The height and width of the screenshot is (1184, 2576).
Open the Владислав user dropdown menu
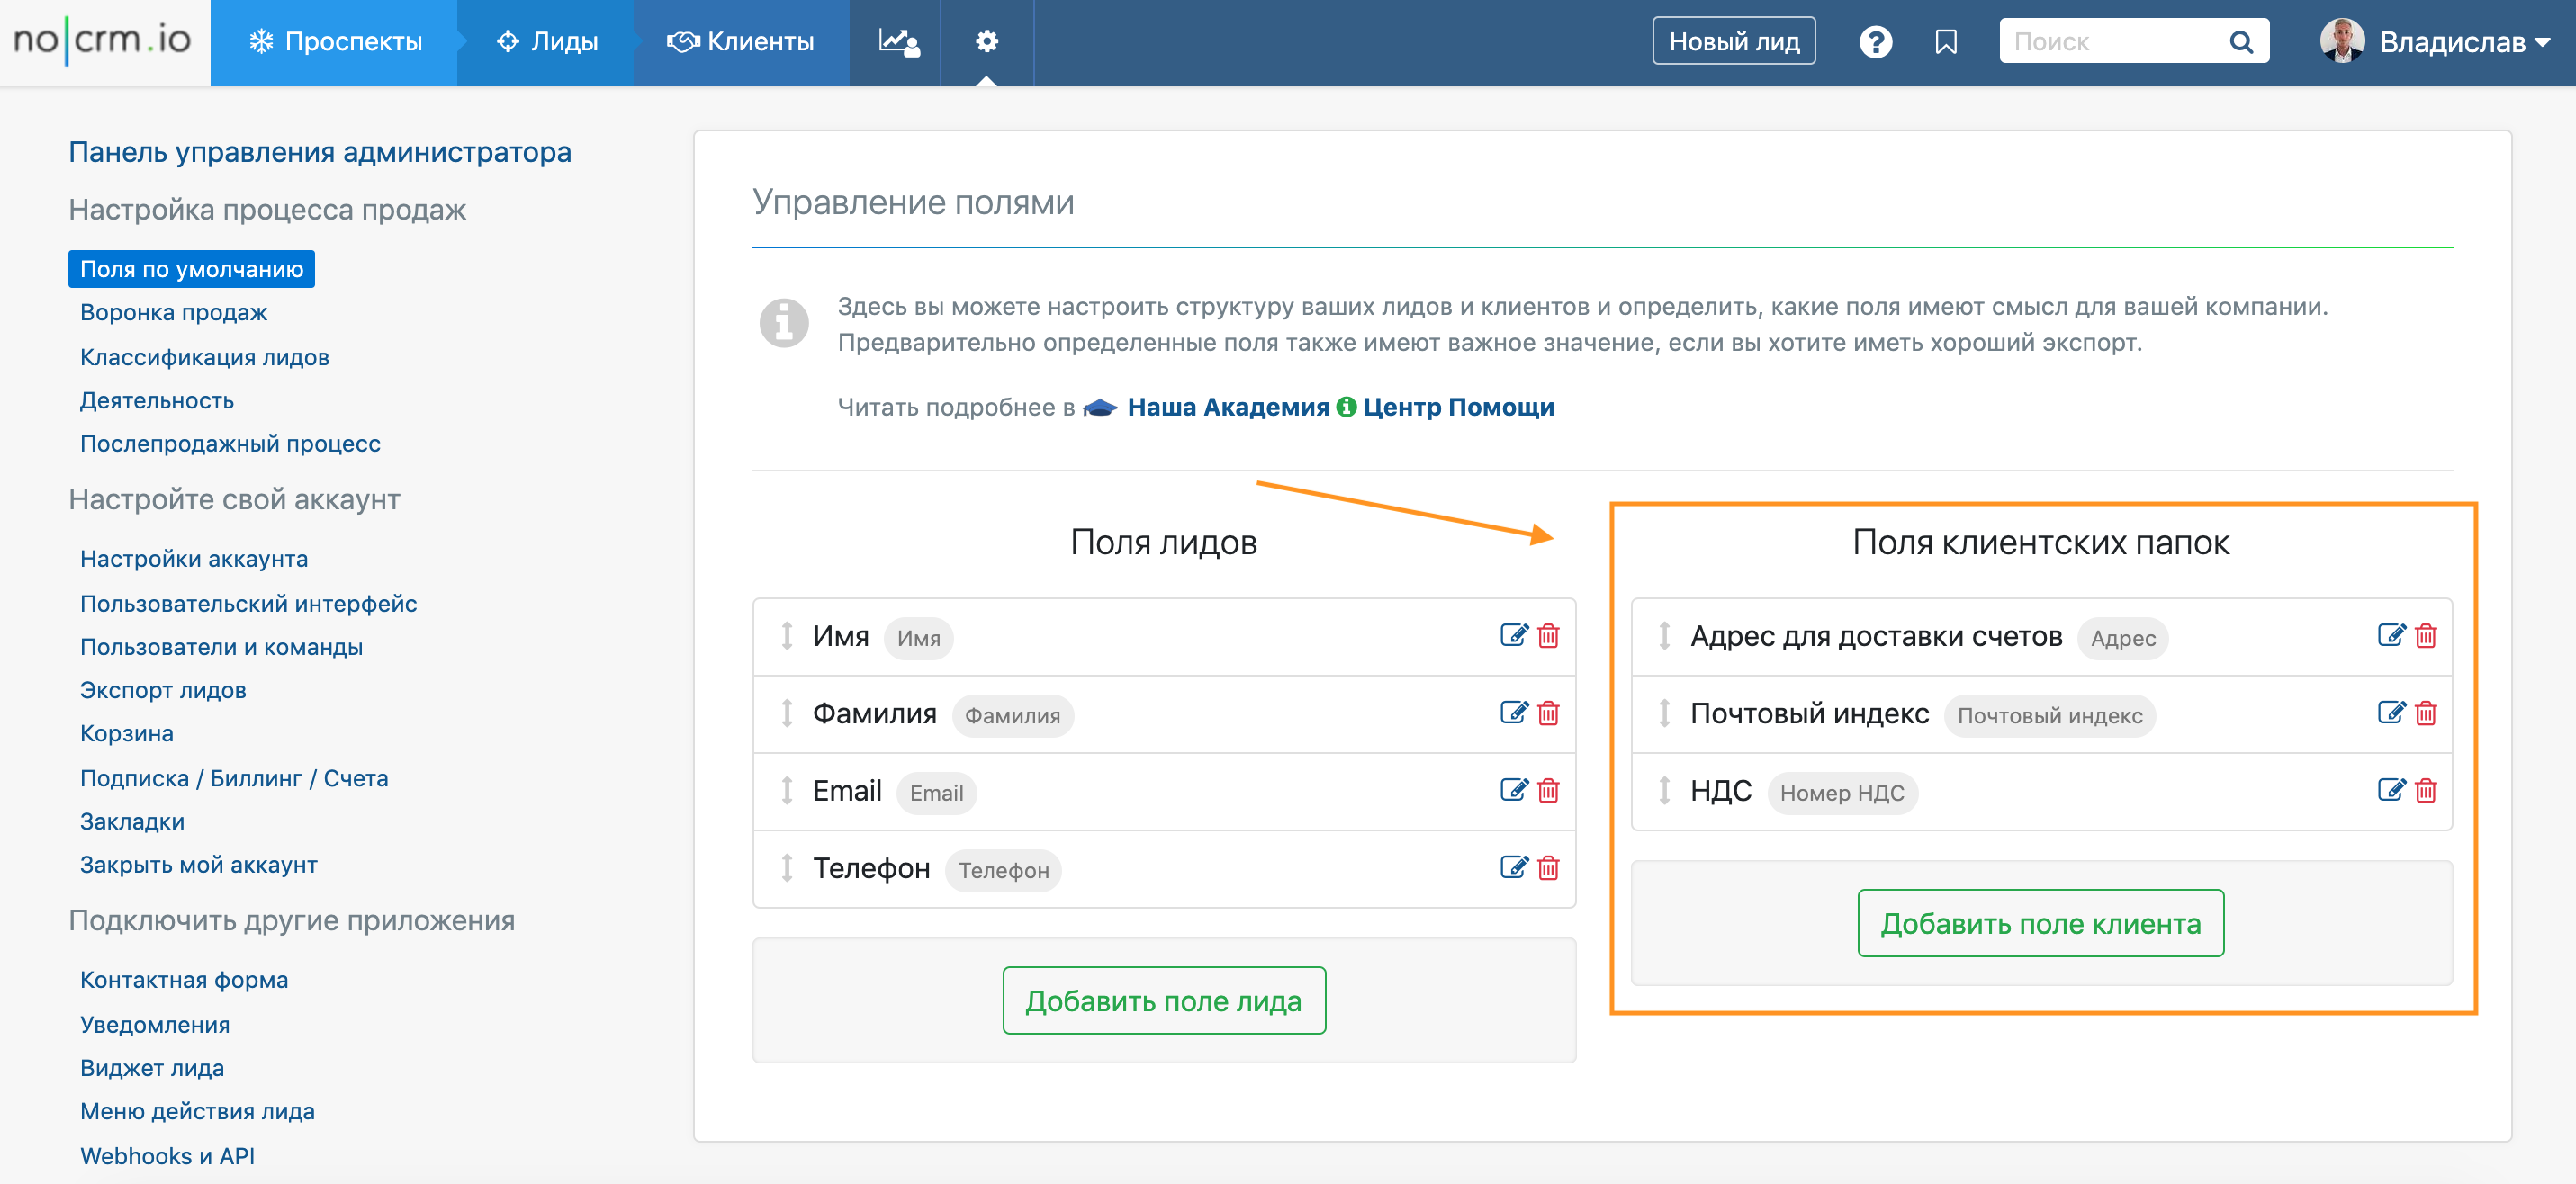pos(2435,42)
